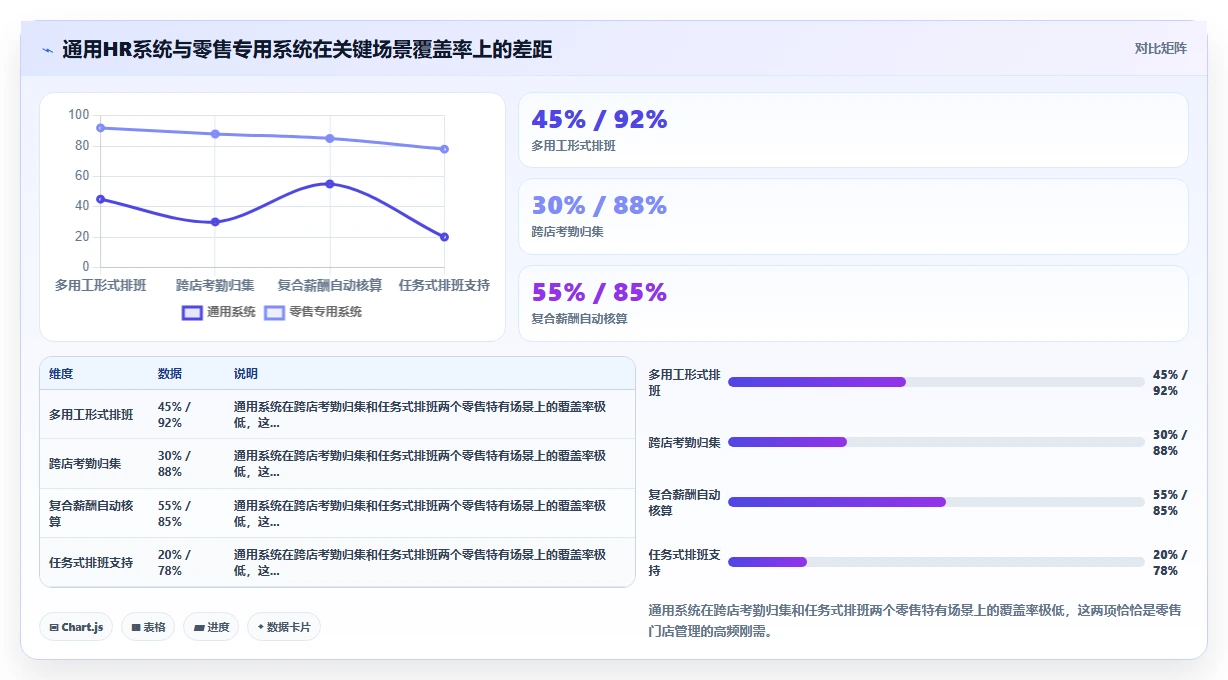Click the 说明 column header in the table

pos(246,374)
